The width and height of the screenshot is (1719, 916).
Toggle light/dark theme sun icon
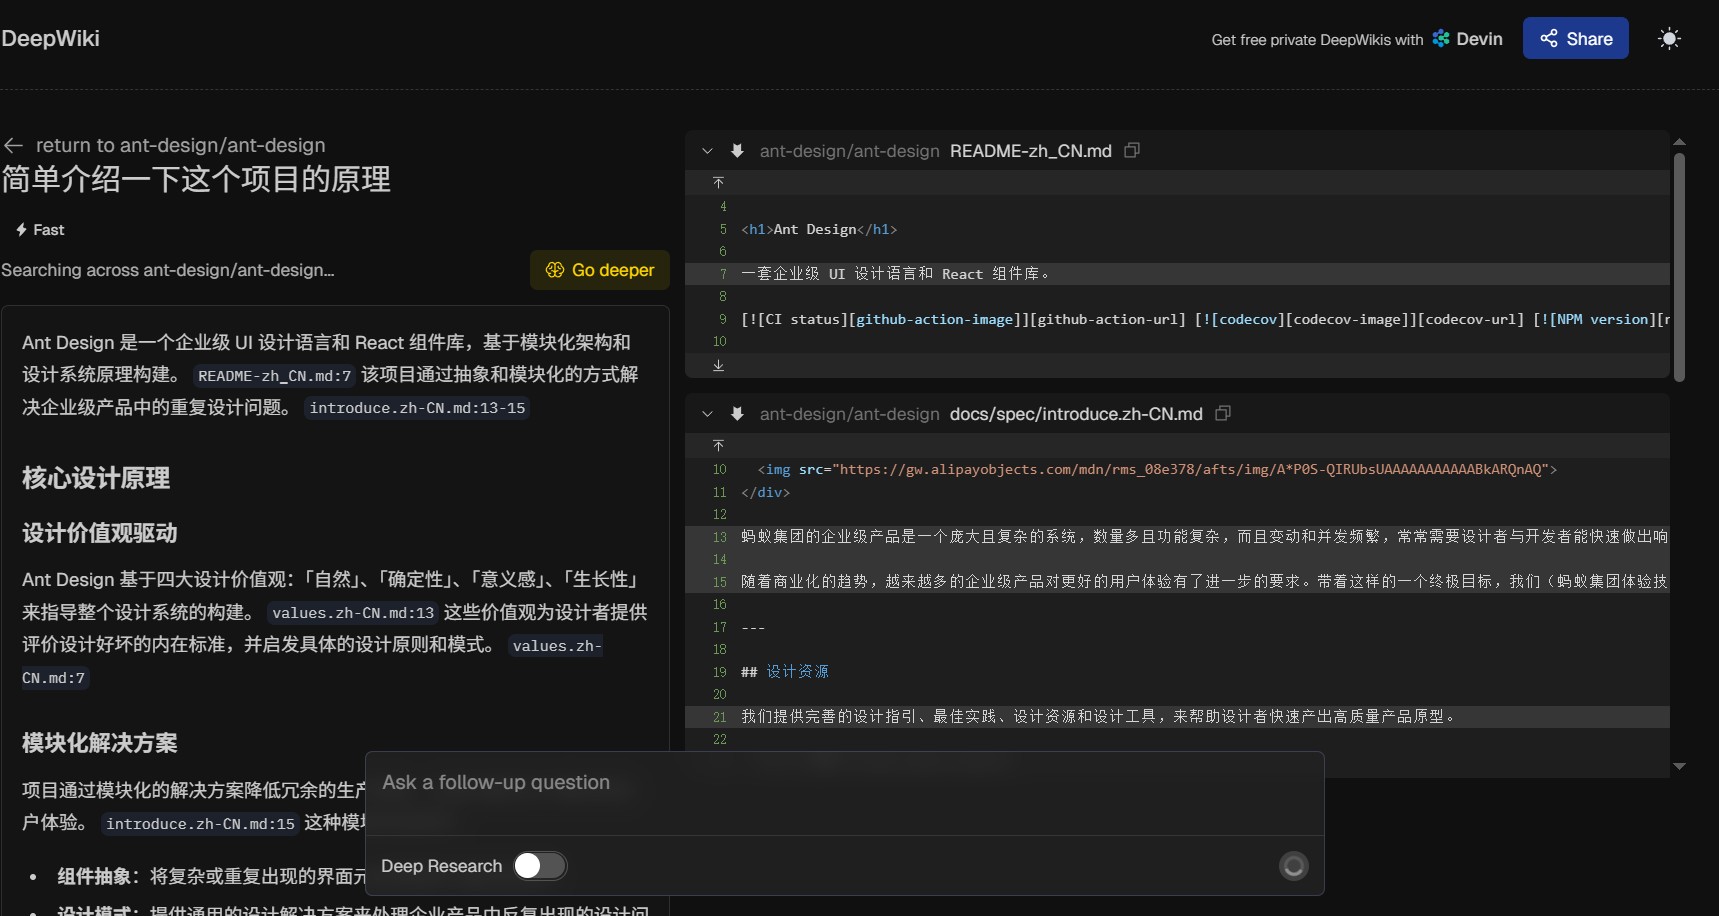(1669, 39)
